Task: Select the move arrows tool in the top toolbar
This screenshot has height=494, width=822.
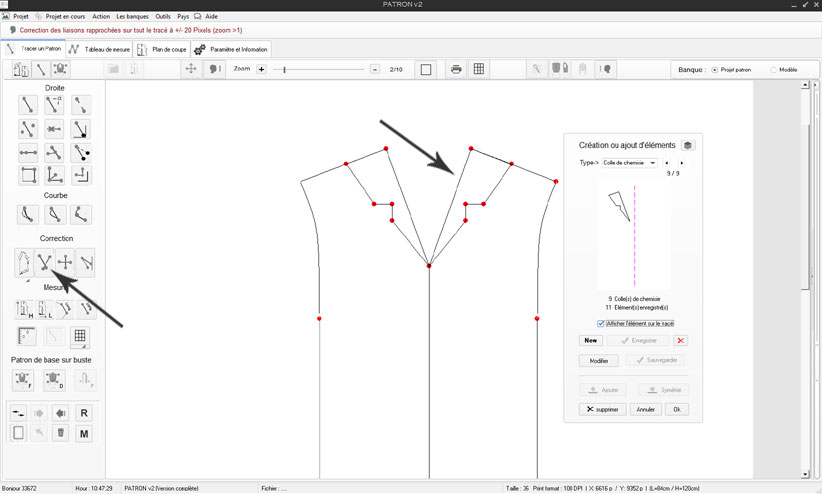Action: pos(190,69)
